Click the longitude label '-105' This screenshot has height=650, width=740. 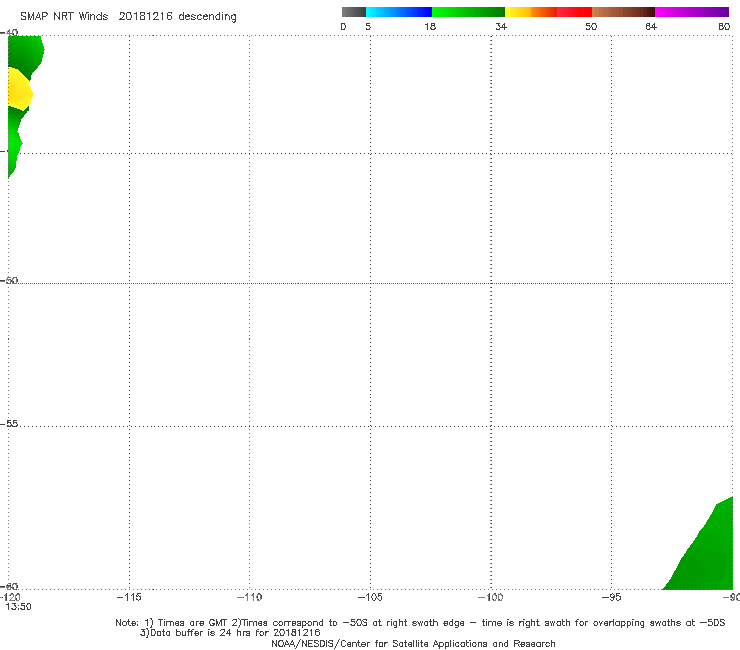click(370, 597)
